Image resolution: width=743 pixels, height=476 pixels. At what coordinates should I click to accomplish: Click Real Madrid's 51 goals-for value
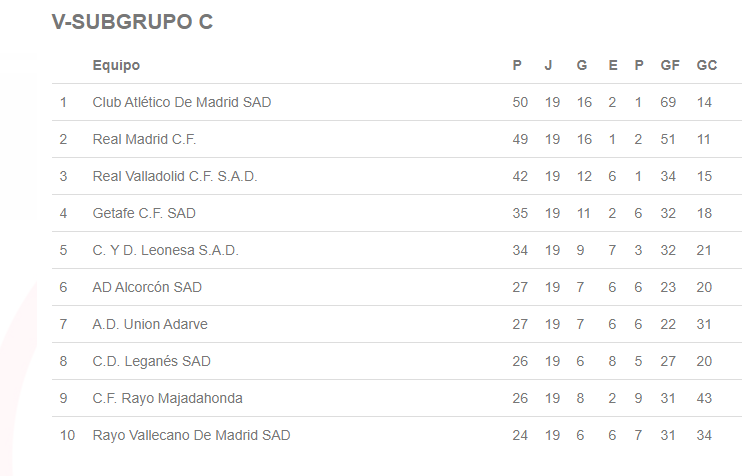coord(669,139)
